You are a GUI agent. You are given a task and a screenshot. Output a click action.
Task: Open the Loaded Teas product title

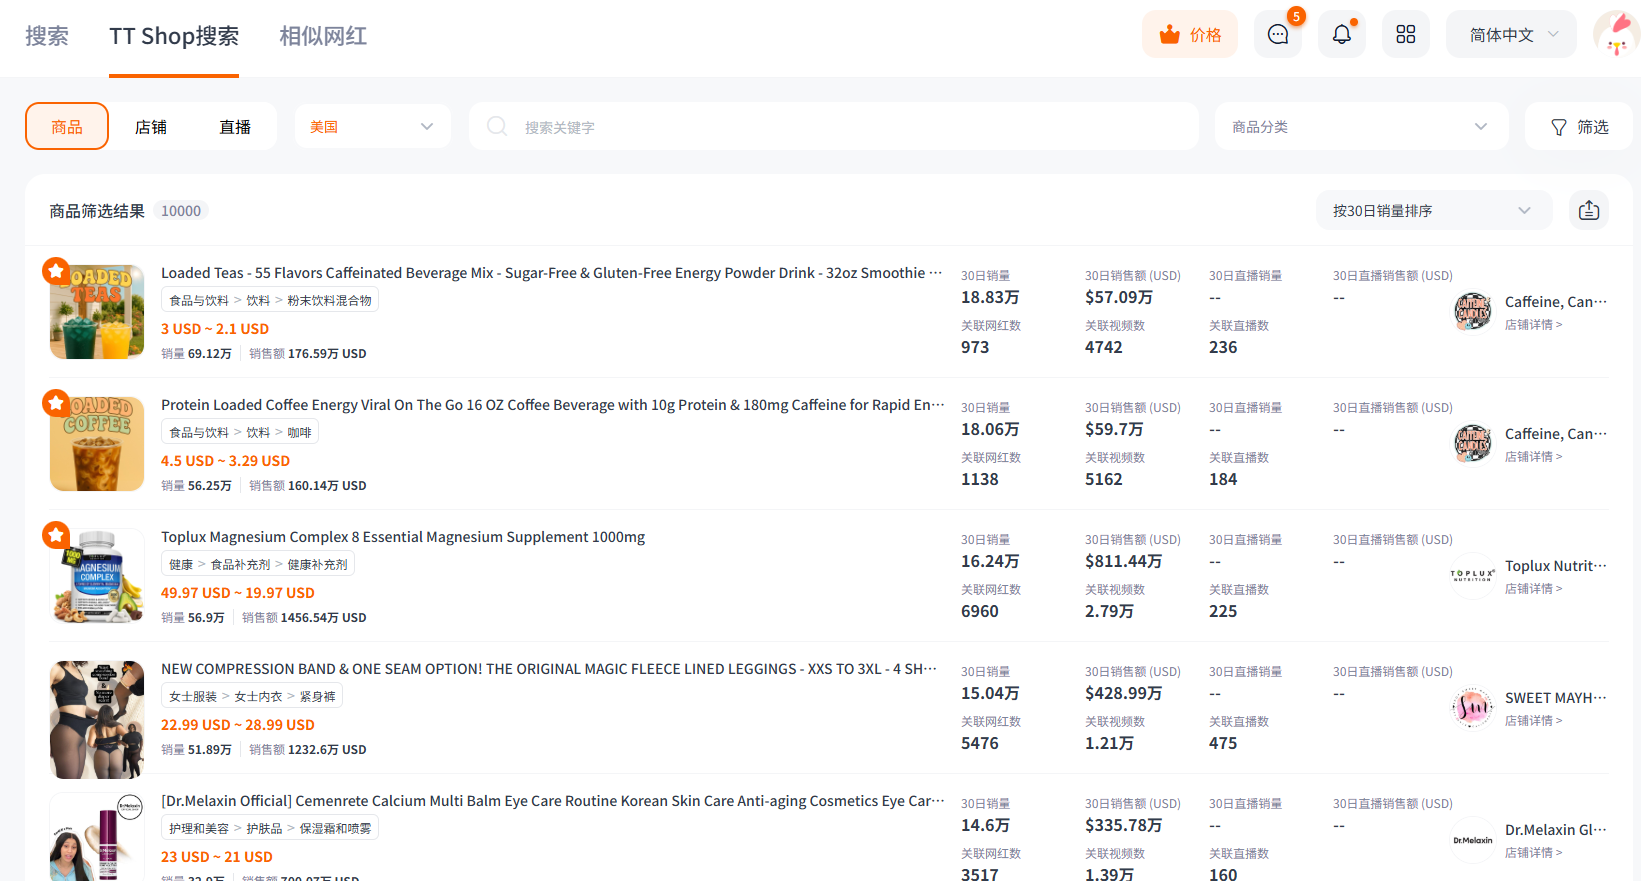point(552,273)
